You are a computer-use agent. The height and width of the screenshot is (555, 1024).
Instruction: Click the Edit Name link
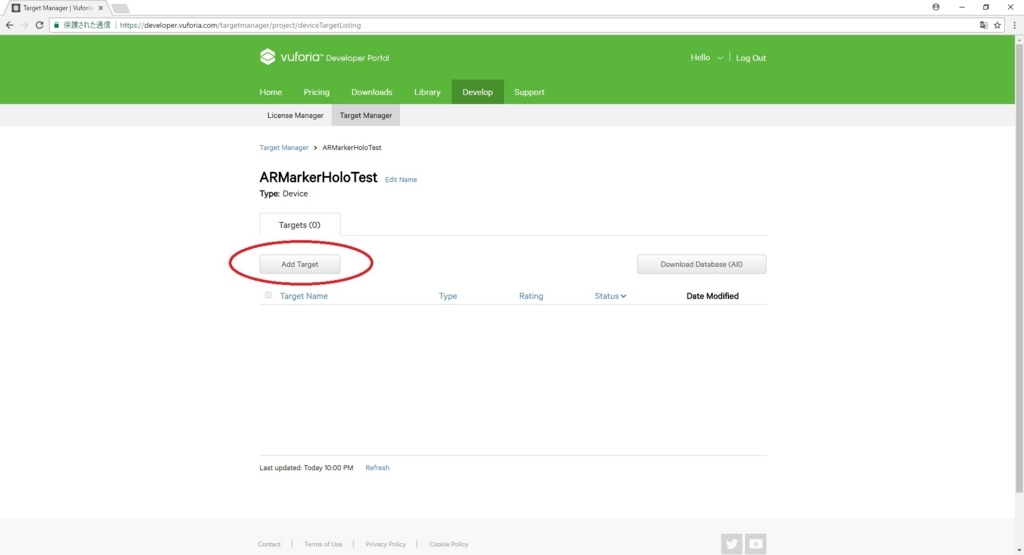point(400,180)
